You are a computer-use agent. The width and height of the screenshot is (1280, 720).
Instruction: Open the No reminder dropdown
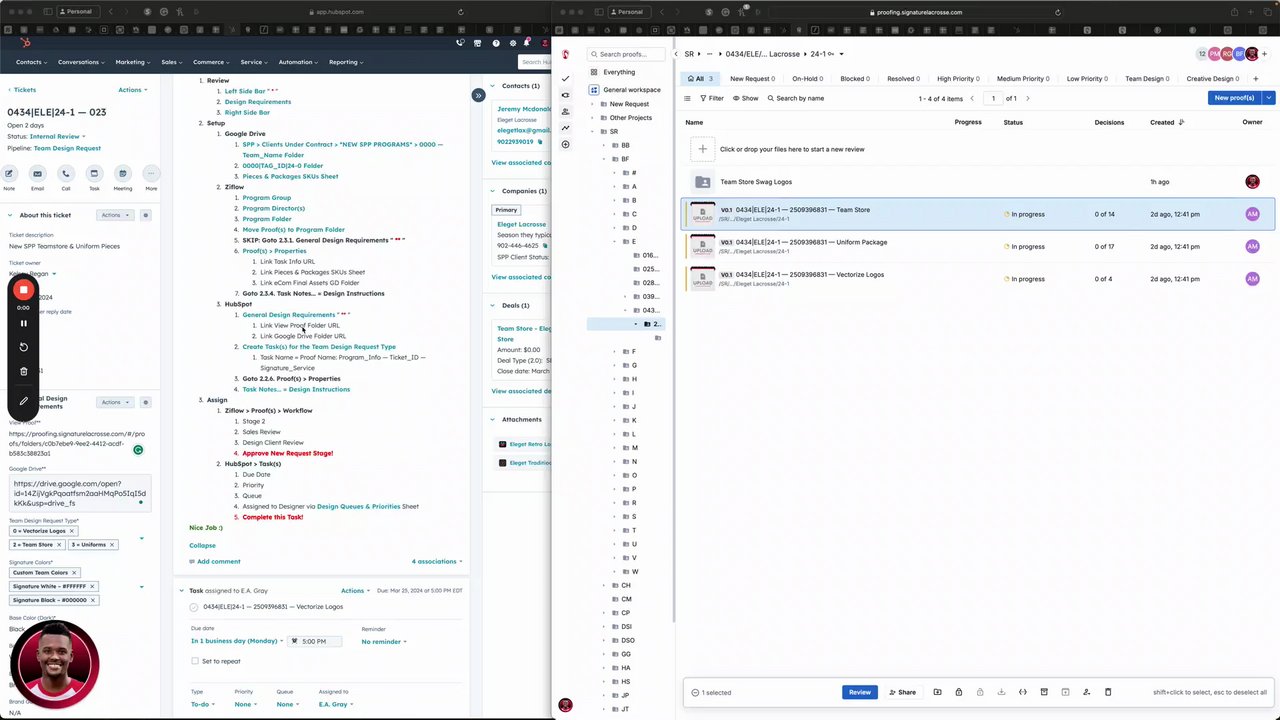[383, 641]
